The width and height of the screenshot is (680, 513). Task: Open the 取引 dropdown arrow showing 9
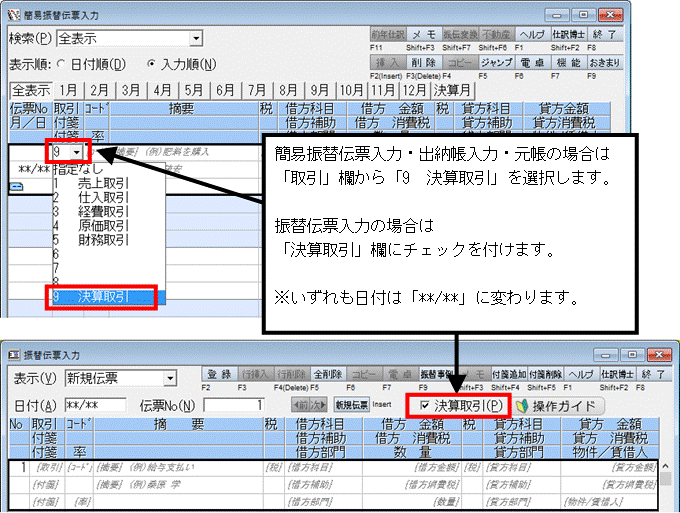76,152
